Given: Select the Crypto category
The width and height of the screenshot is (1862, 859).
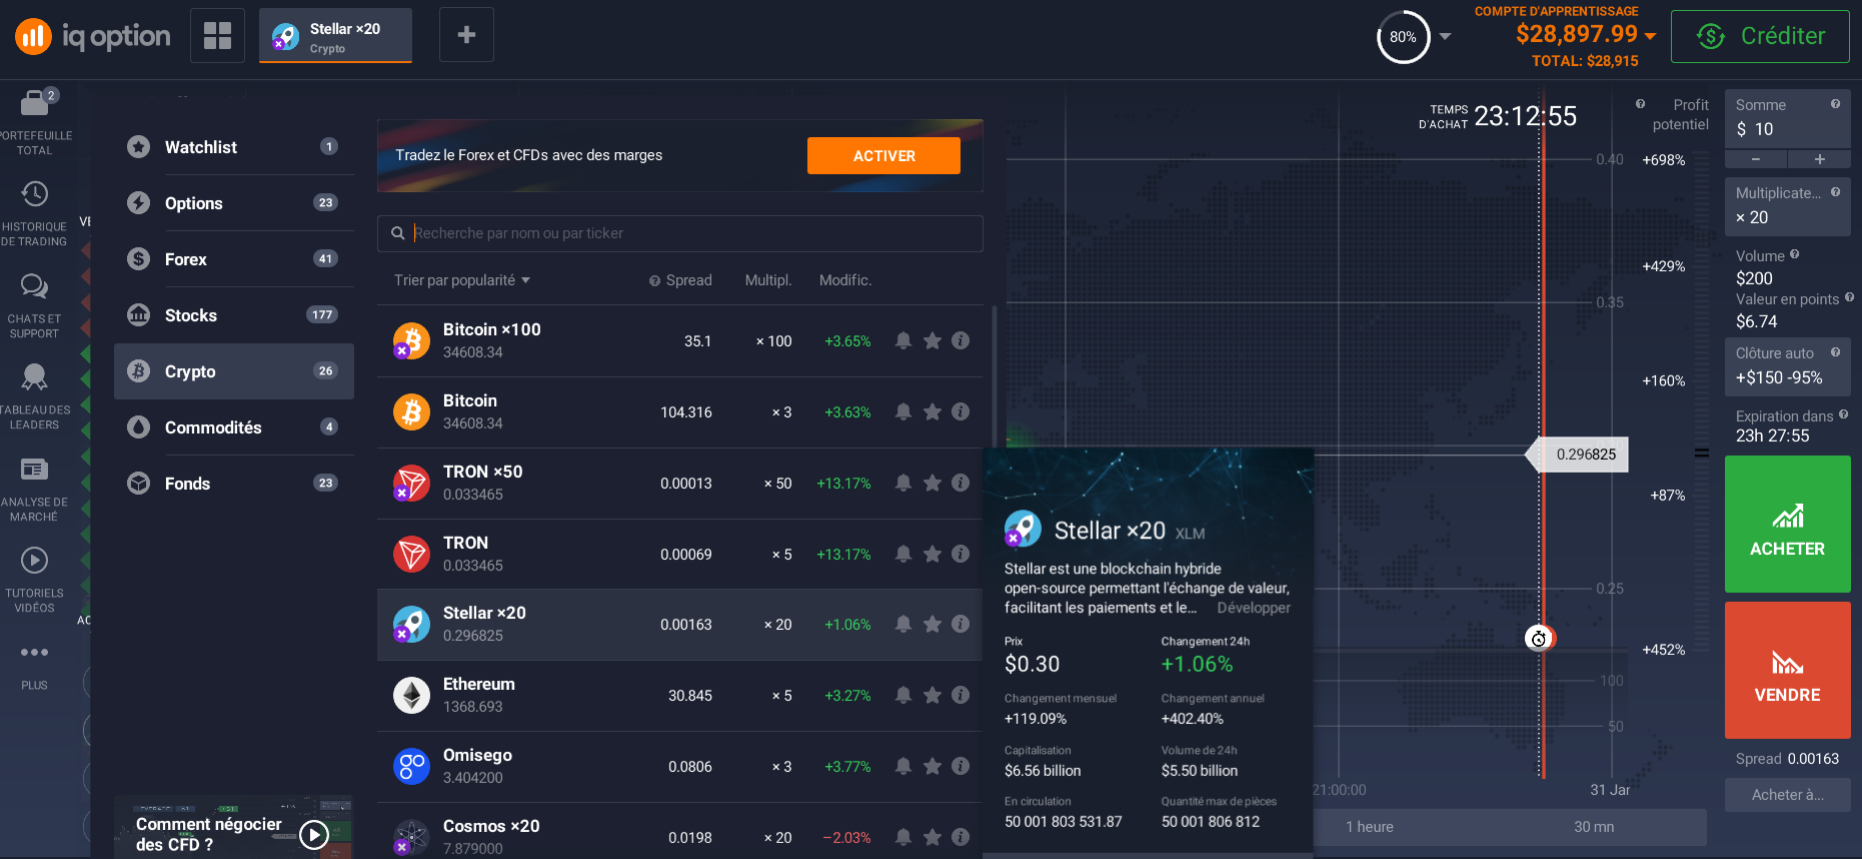Looking at the screenshot, I should coord(234,371).
